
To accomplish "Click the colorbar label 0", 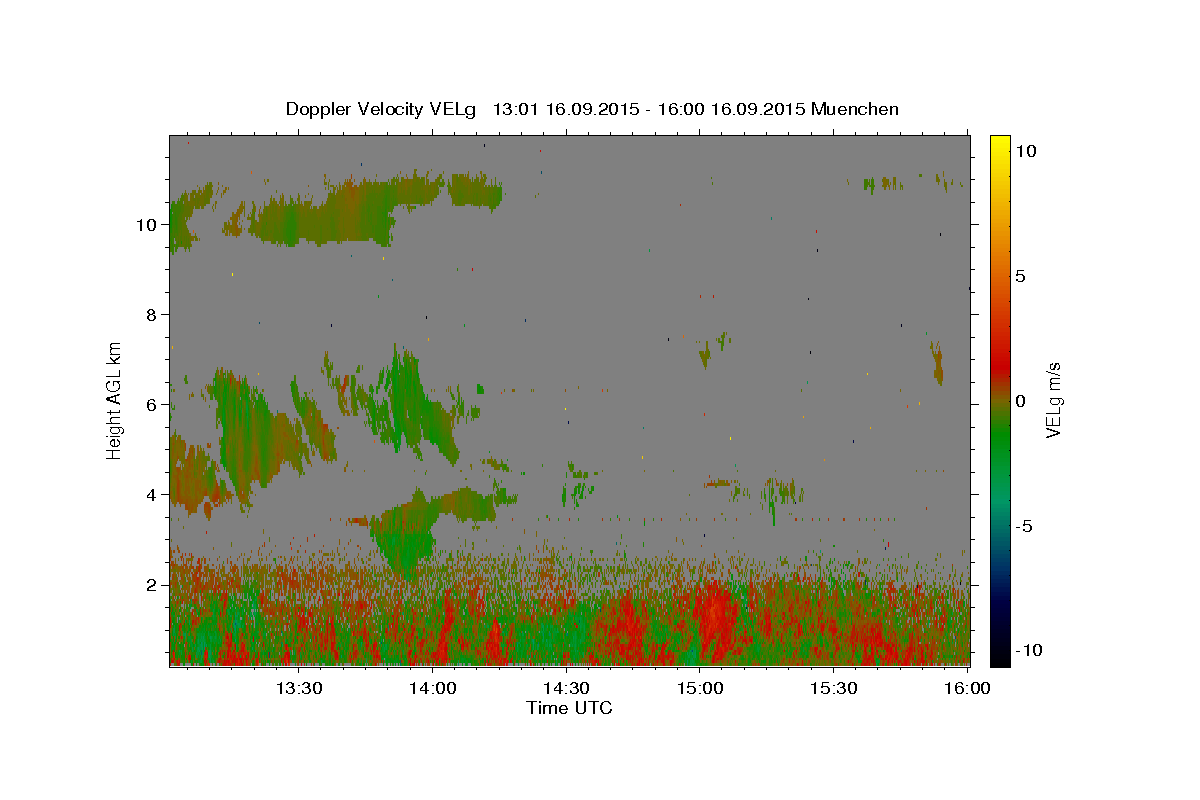I will pyautogui.click(x=1021, y=401).
